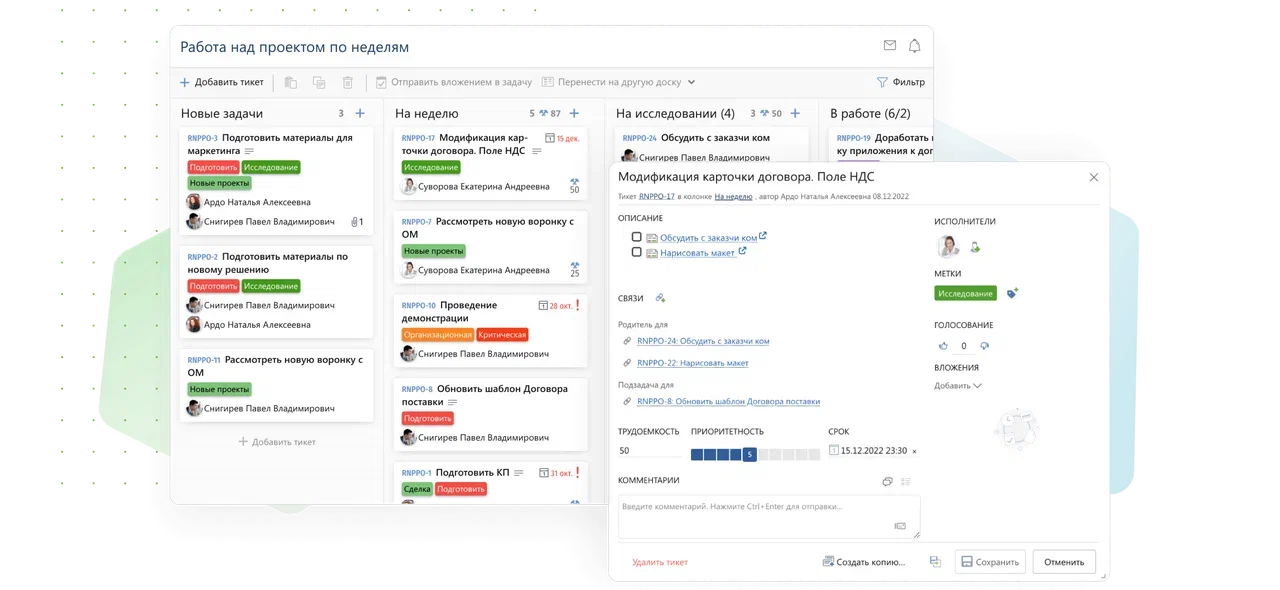Screen dimensions: 1280x590
Task: Set priority to level 5 on slider
Action: pyautogui.click(x=749, y=455)
